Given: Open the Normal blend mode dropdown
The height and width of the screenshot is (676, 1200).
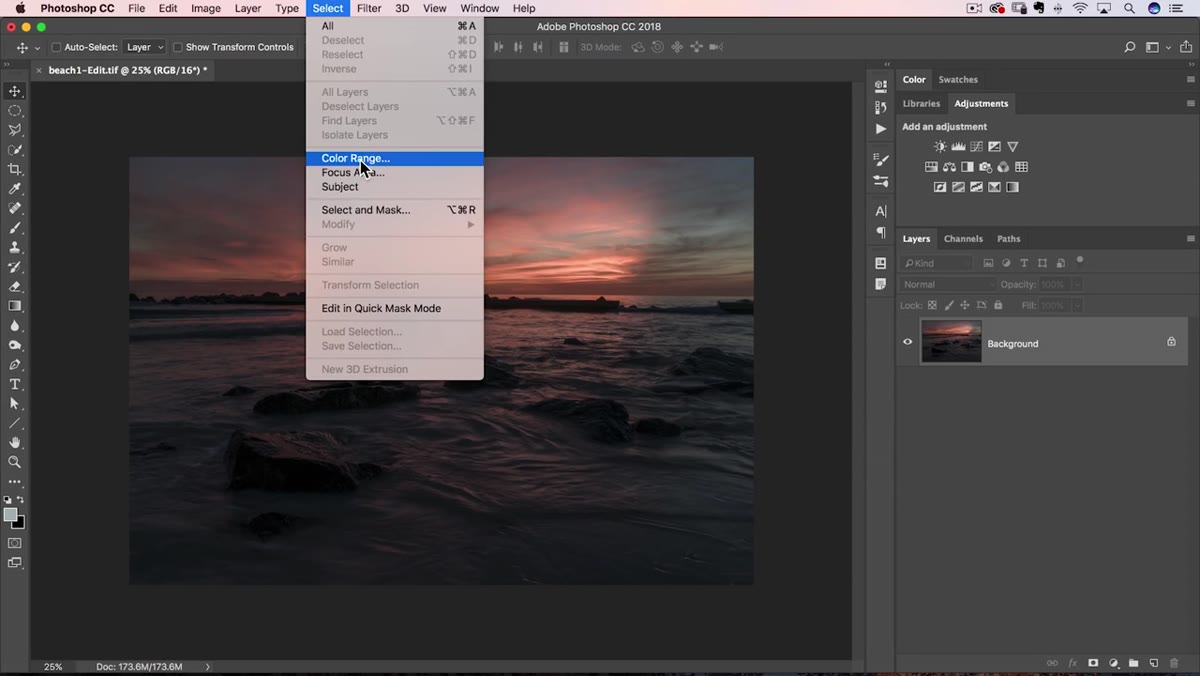Looking at the screenshot, I should (947, 284).
